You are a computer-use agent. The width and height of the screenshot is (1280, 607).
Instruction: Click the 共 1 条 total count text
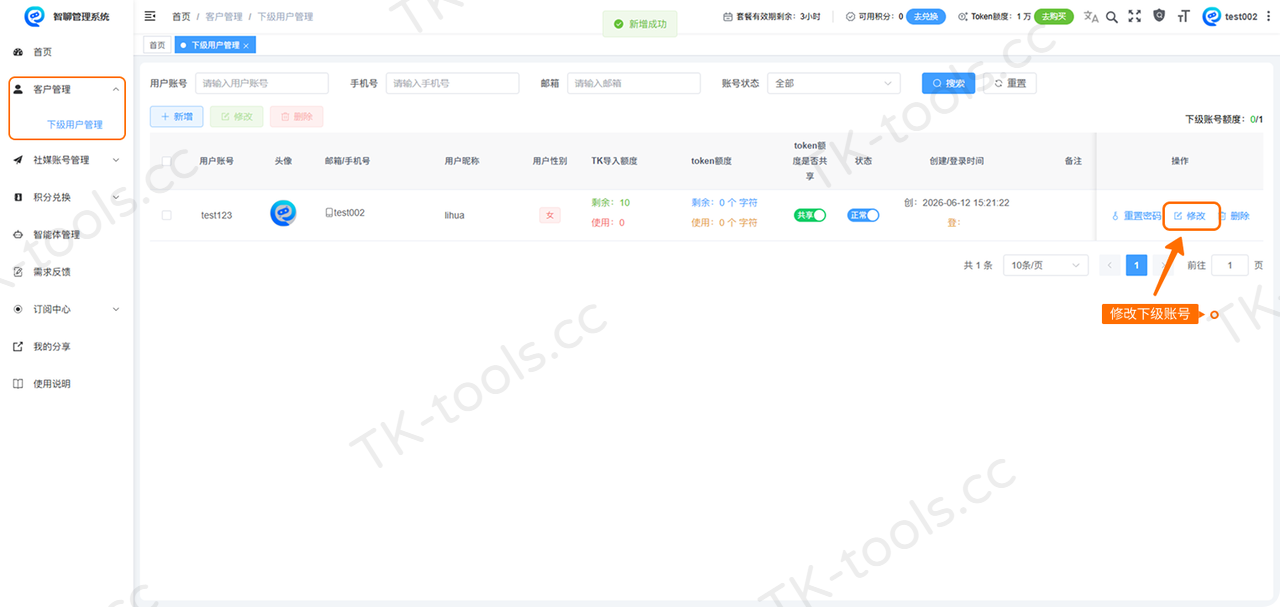pos(977,266)
